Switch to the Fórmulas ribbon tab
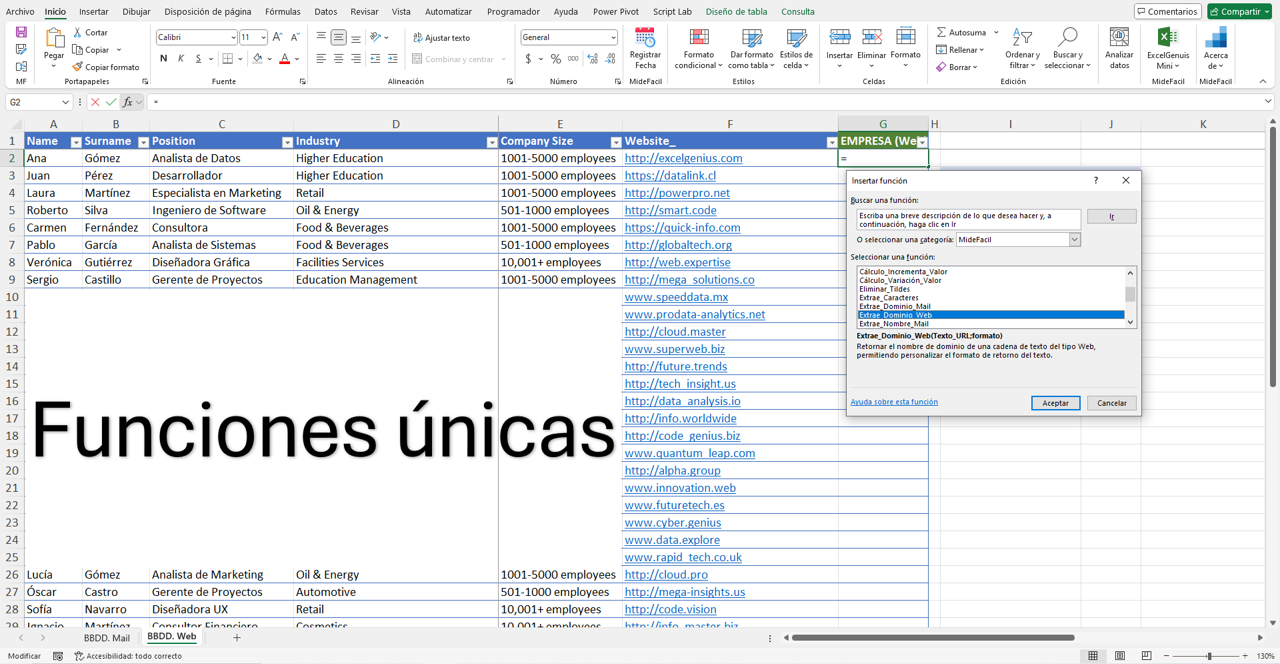1280x664 pixels. click(x=281, y=11)
